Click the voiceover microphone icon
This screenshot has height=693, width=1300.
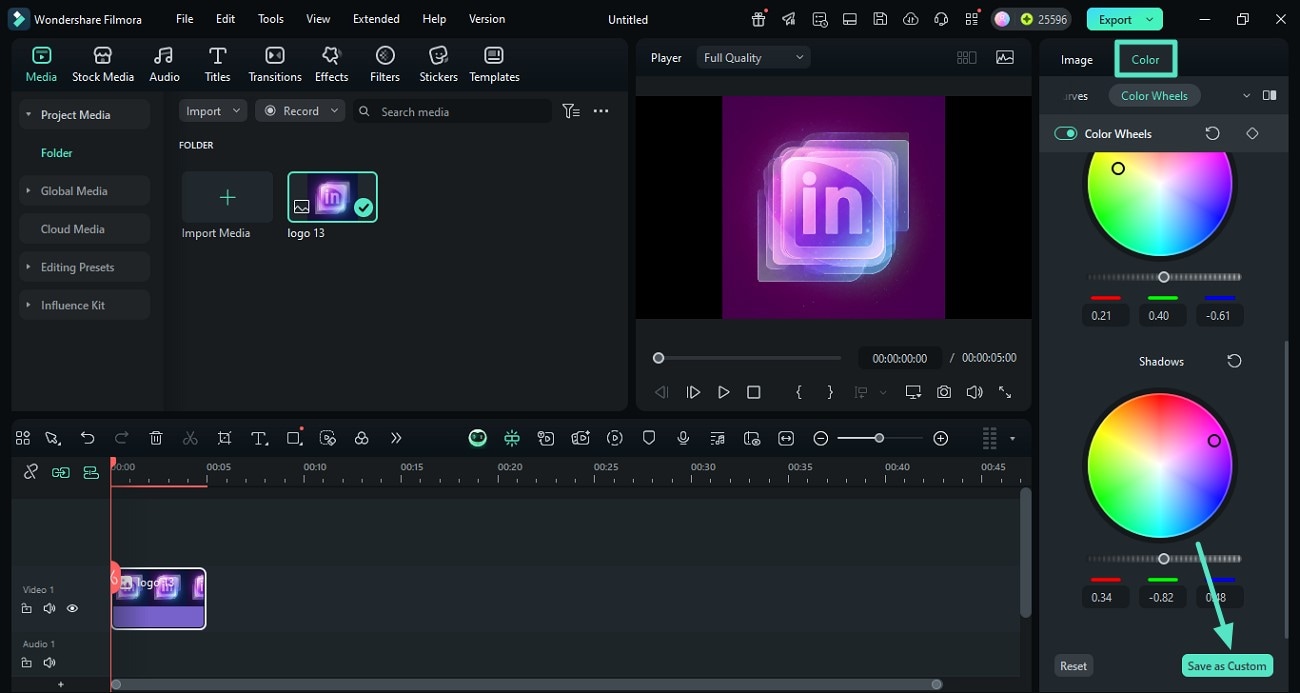pos(683,438)
